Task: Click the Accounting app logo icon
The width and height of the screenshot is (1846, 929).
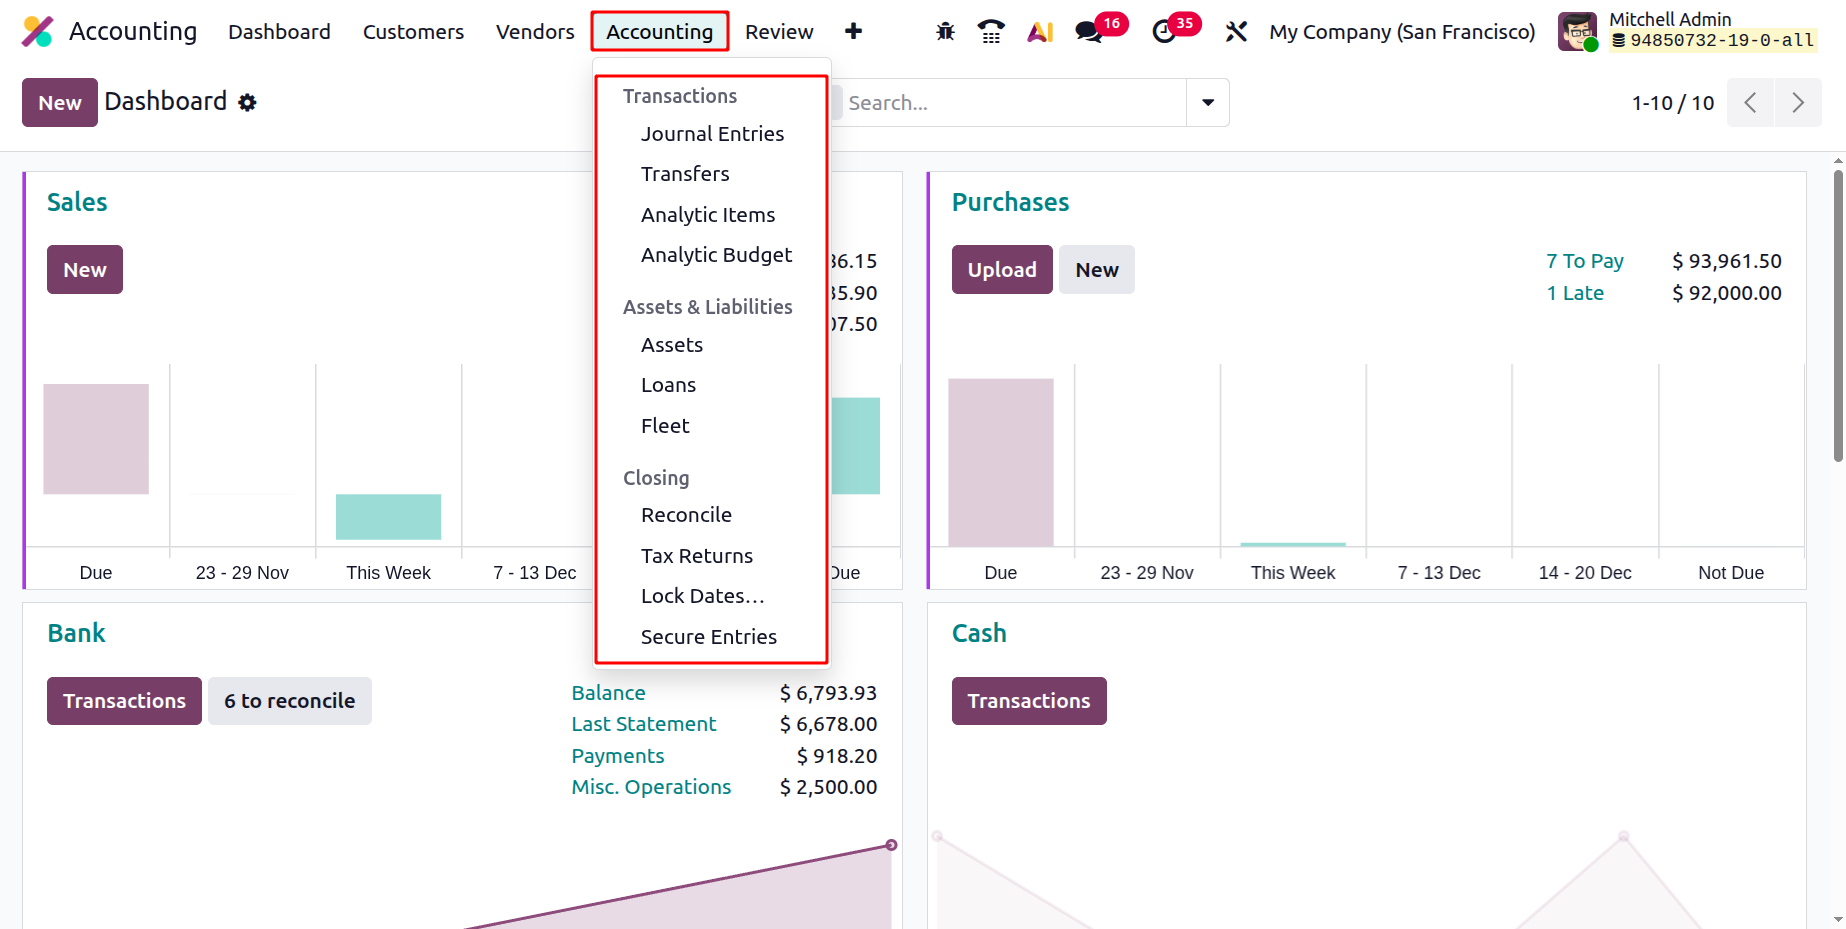Action: [x=37, y=32]
